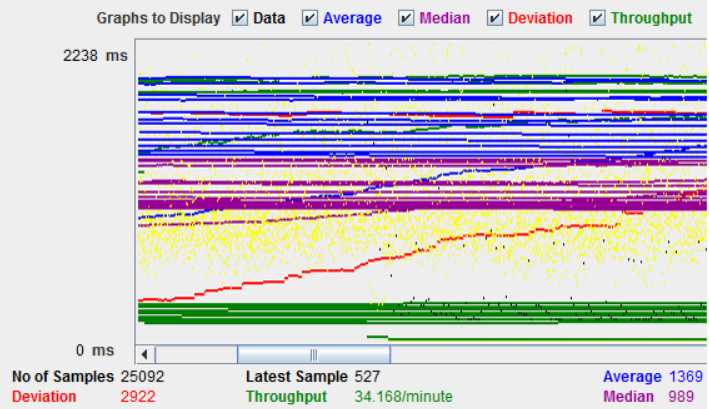Click the scrollbar track right of the thumb

coord(548,355)
